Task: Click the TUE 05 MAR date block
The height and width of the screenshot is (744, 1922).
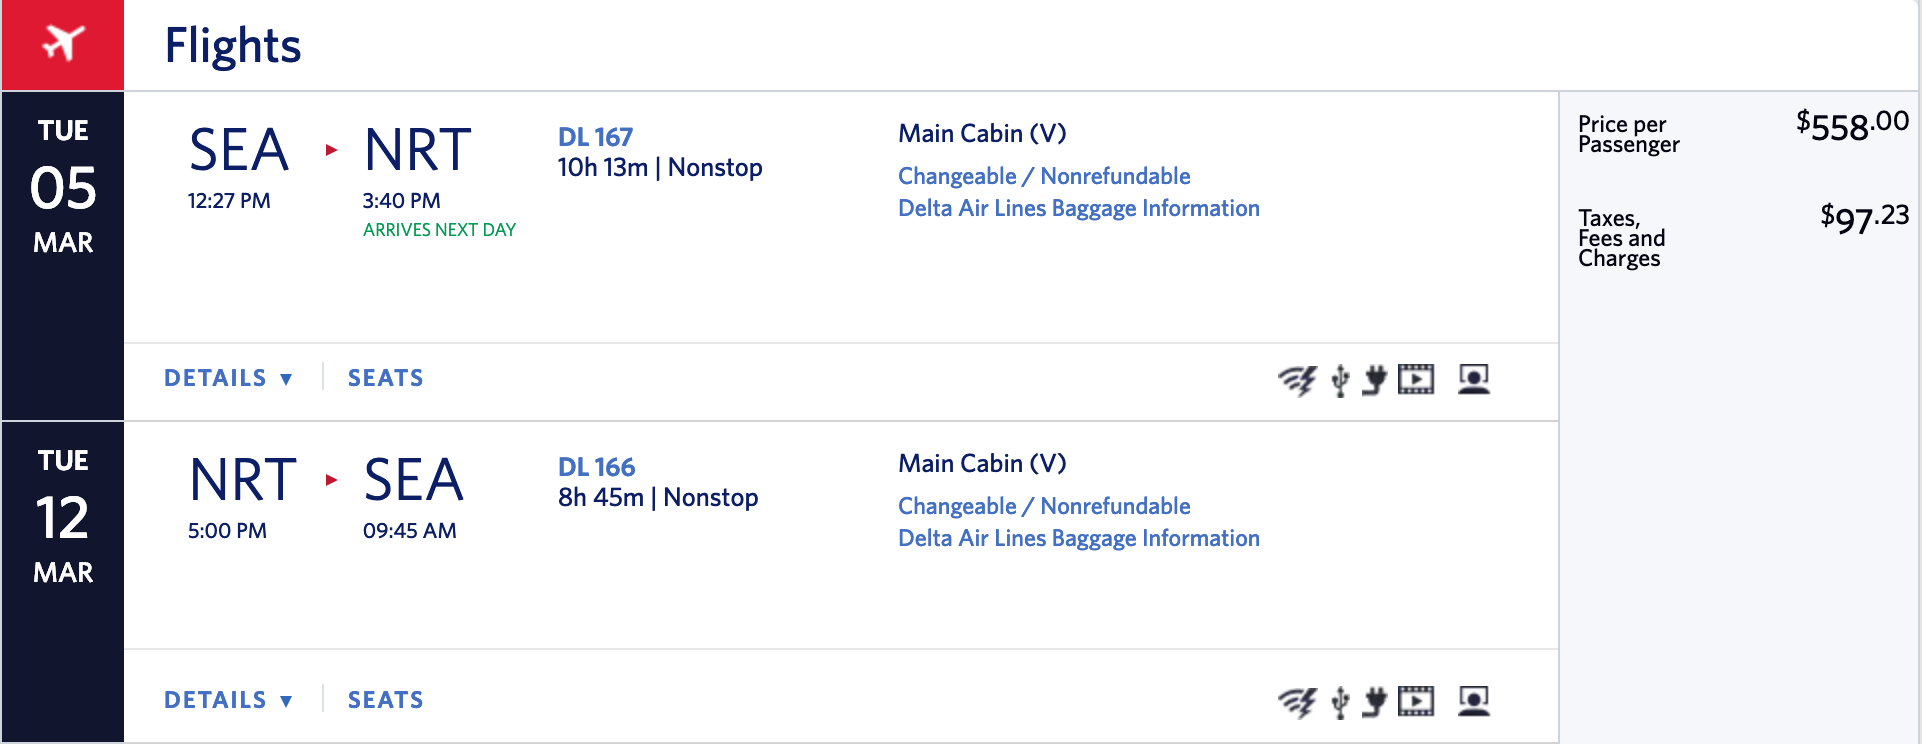Action: [63, 187]
